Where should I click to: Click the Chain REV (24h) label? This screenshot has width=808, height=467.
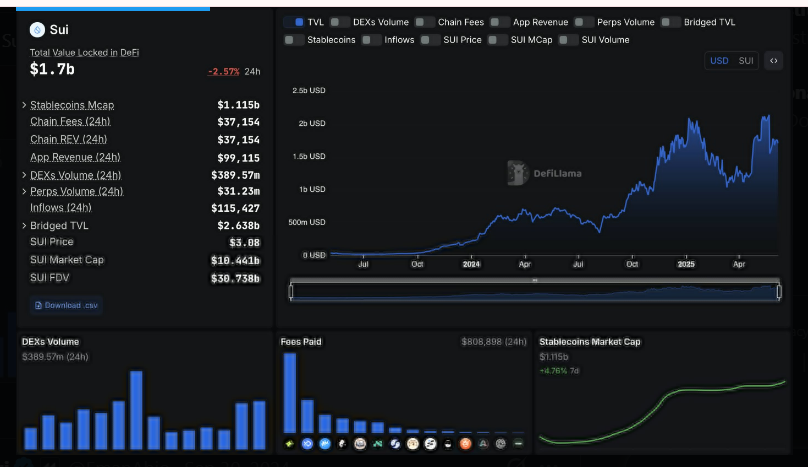pyautogui.click(x=69, y=139)
